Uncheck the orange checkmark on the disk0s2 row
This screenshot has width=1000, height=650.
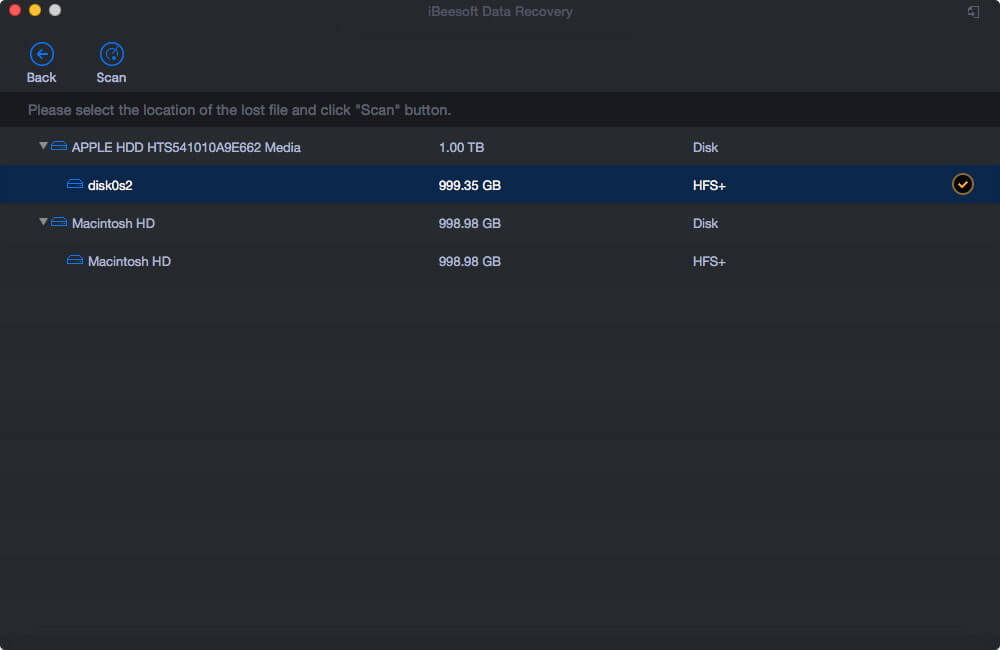(x=962, y=184)
